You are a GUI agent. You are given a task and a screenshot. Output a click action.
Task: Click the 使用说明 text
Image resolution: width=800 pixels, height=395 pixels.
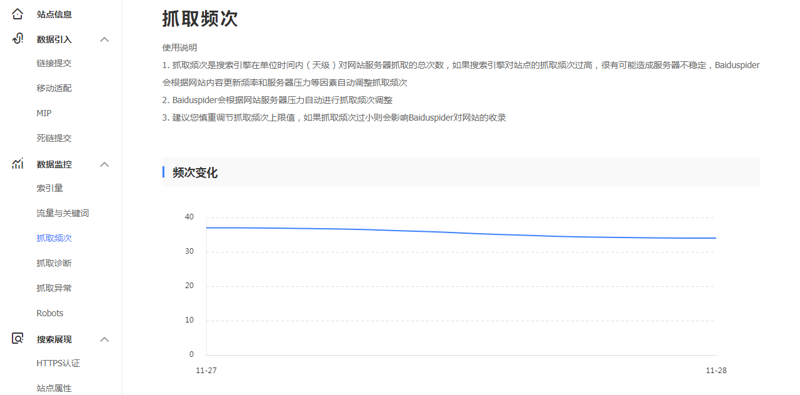coord(180,47)
